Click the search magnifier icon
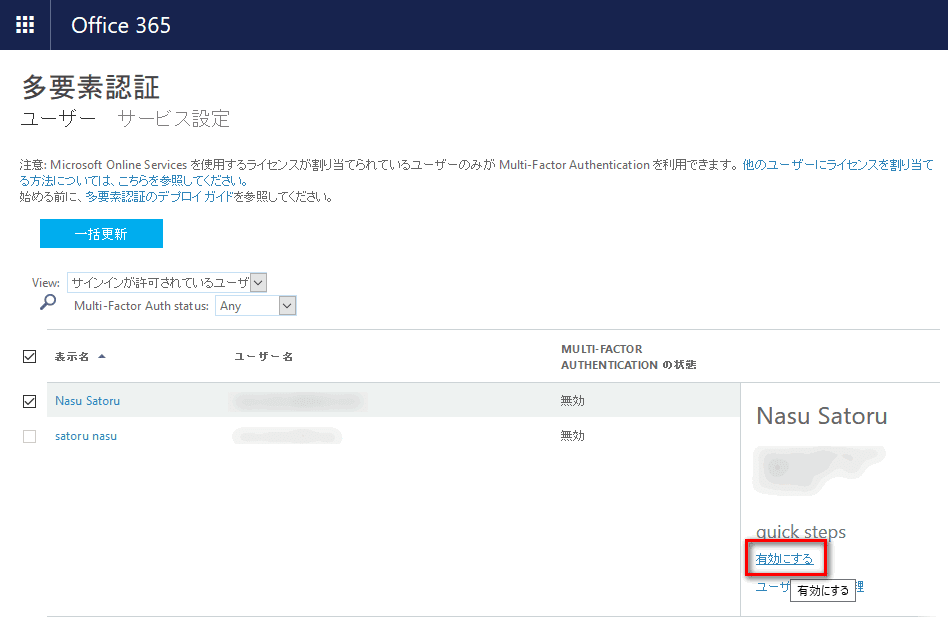 tap(48, 302)
